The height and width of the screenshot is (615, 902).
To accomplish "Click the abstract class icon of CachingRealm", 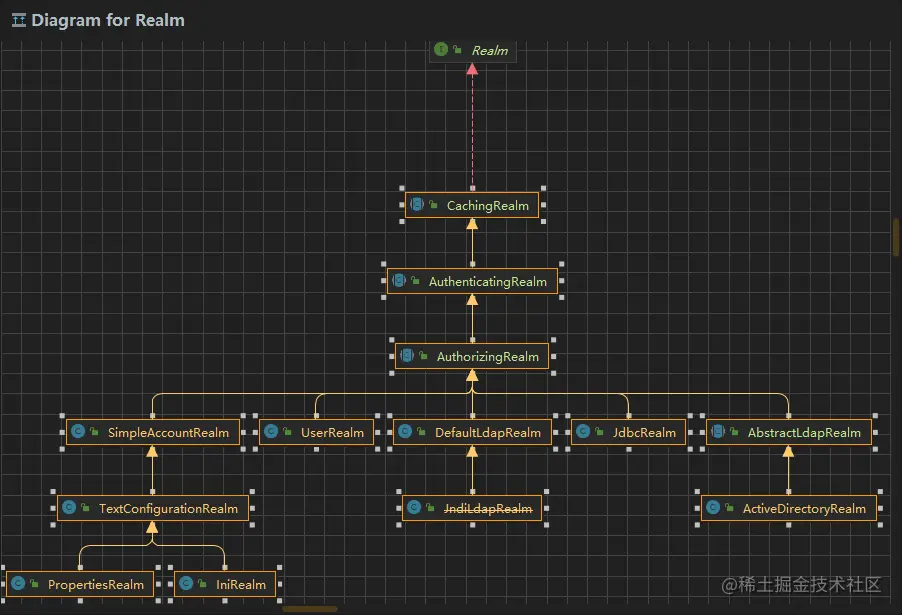I will click(416, 204).
